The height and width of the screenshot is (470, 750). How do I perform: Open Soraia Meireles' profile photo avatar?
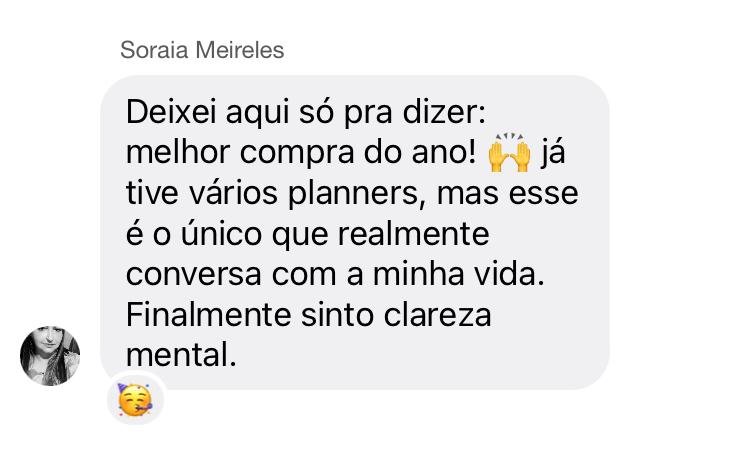coord(50,356)
